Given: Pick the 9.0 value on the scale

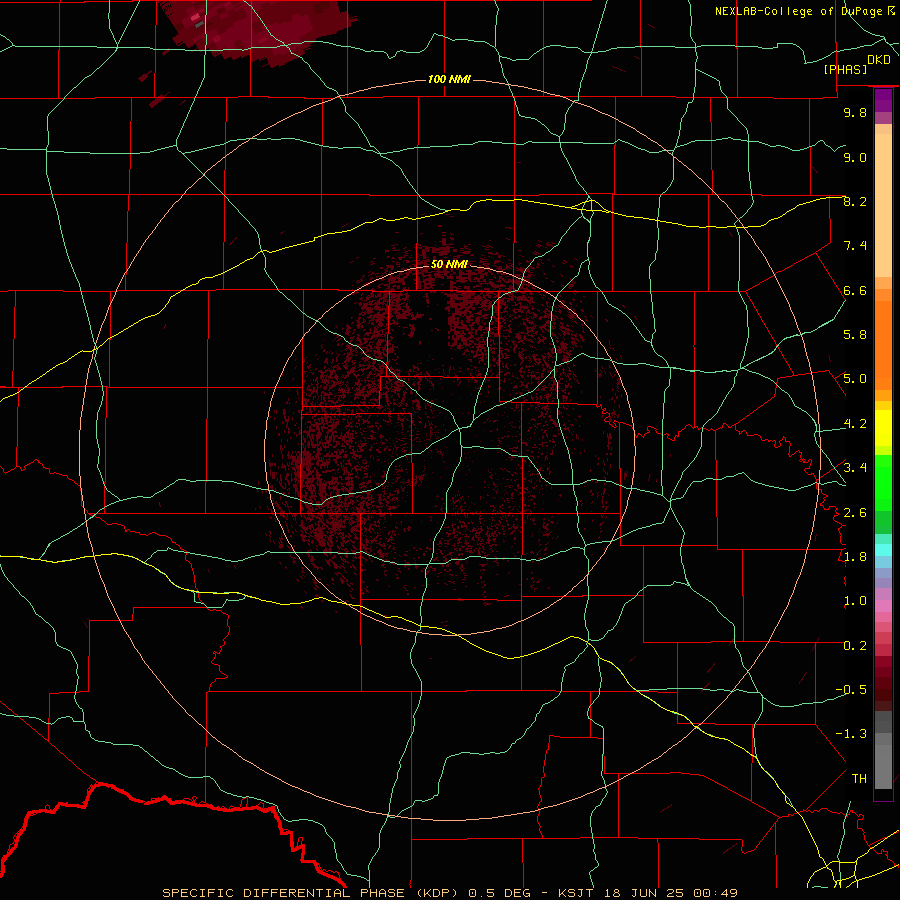Looking at the screenshot, I should click(x=855, y=157).
